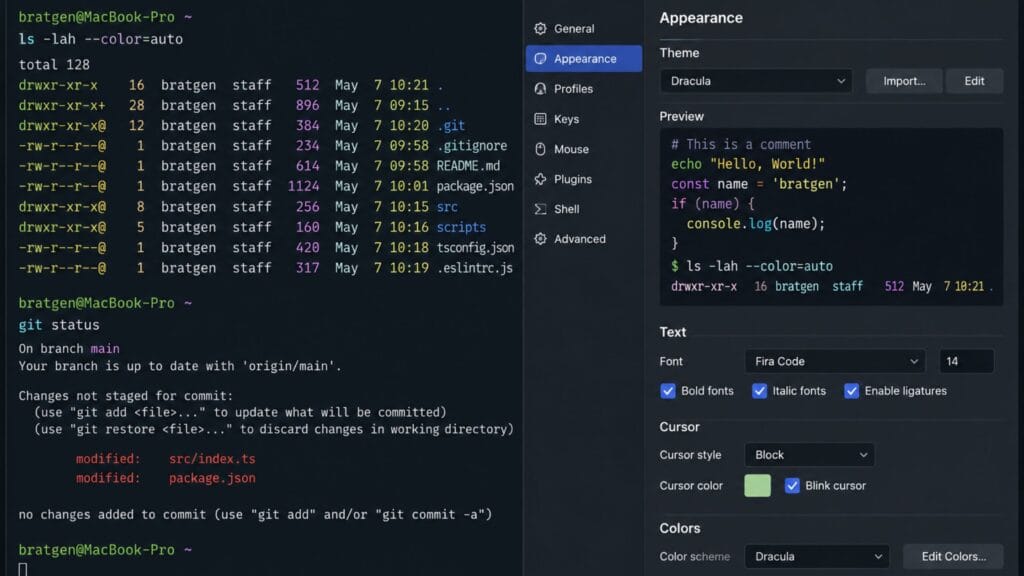Switch to Mouse settings section
Image resolution: width=1024 pixels, height=576 pixels.
584,149
